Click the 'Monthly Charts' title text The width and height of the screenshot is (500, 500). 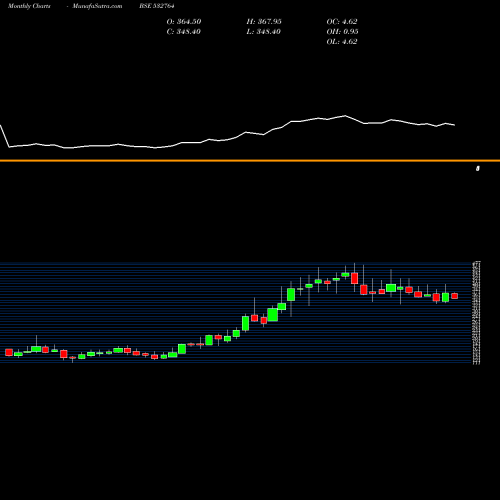pyautogui.click(x=29, y=6)
